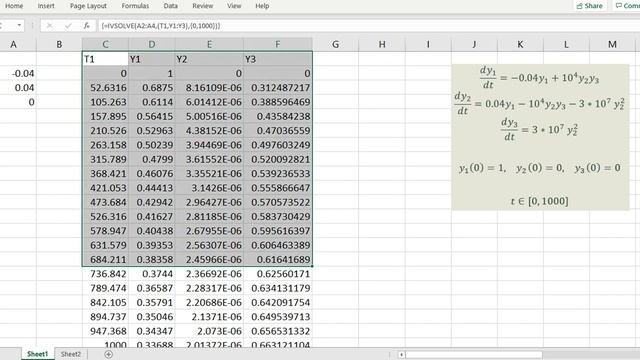Image resolution: width=640 pixels, height=360 pixels.
Task: Select the cell with value 0.41627
Action: 151,216
